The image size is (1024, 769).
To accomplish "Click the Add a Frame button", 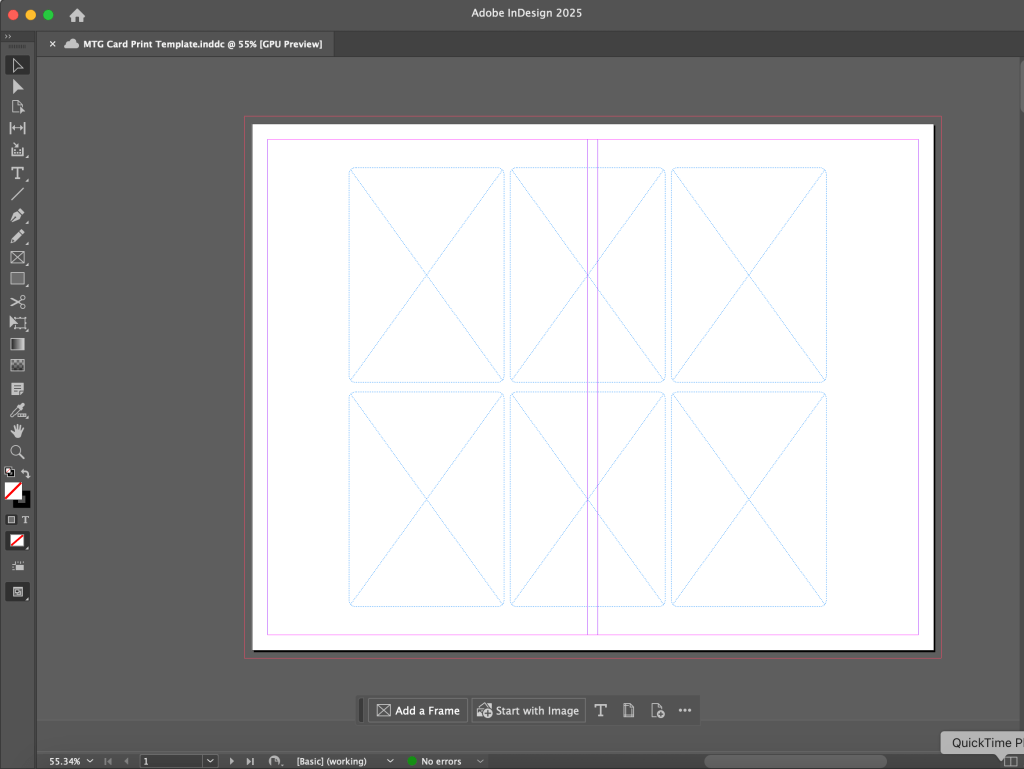I will click(x=418, y=711).
